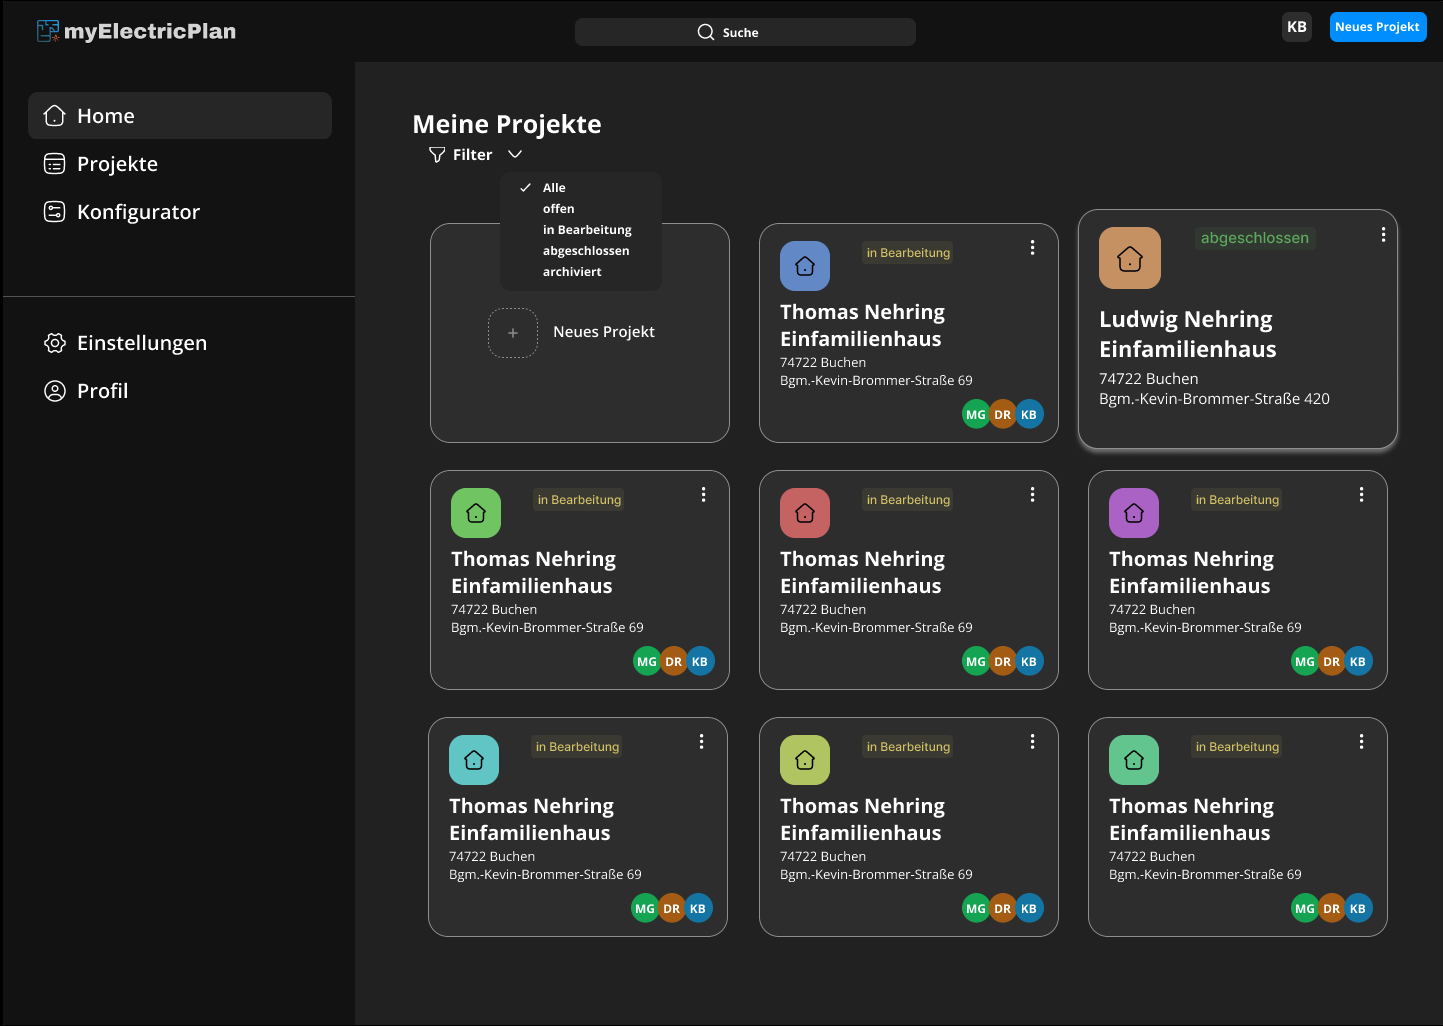The height and width of the screenshot is (1026, 1443).
Task: Click the magnifier icon in the search bar
Action: tap(706, 32)
